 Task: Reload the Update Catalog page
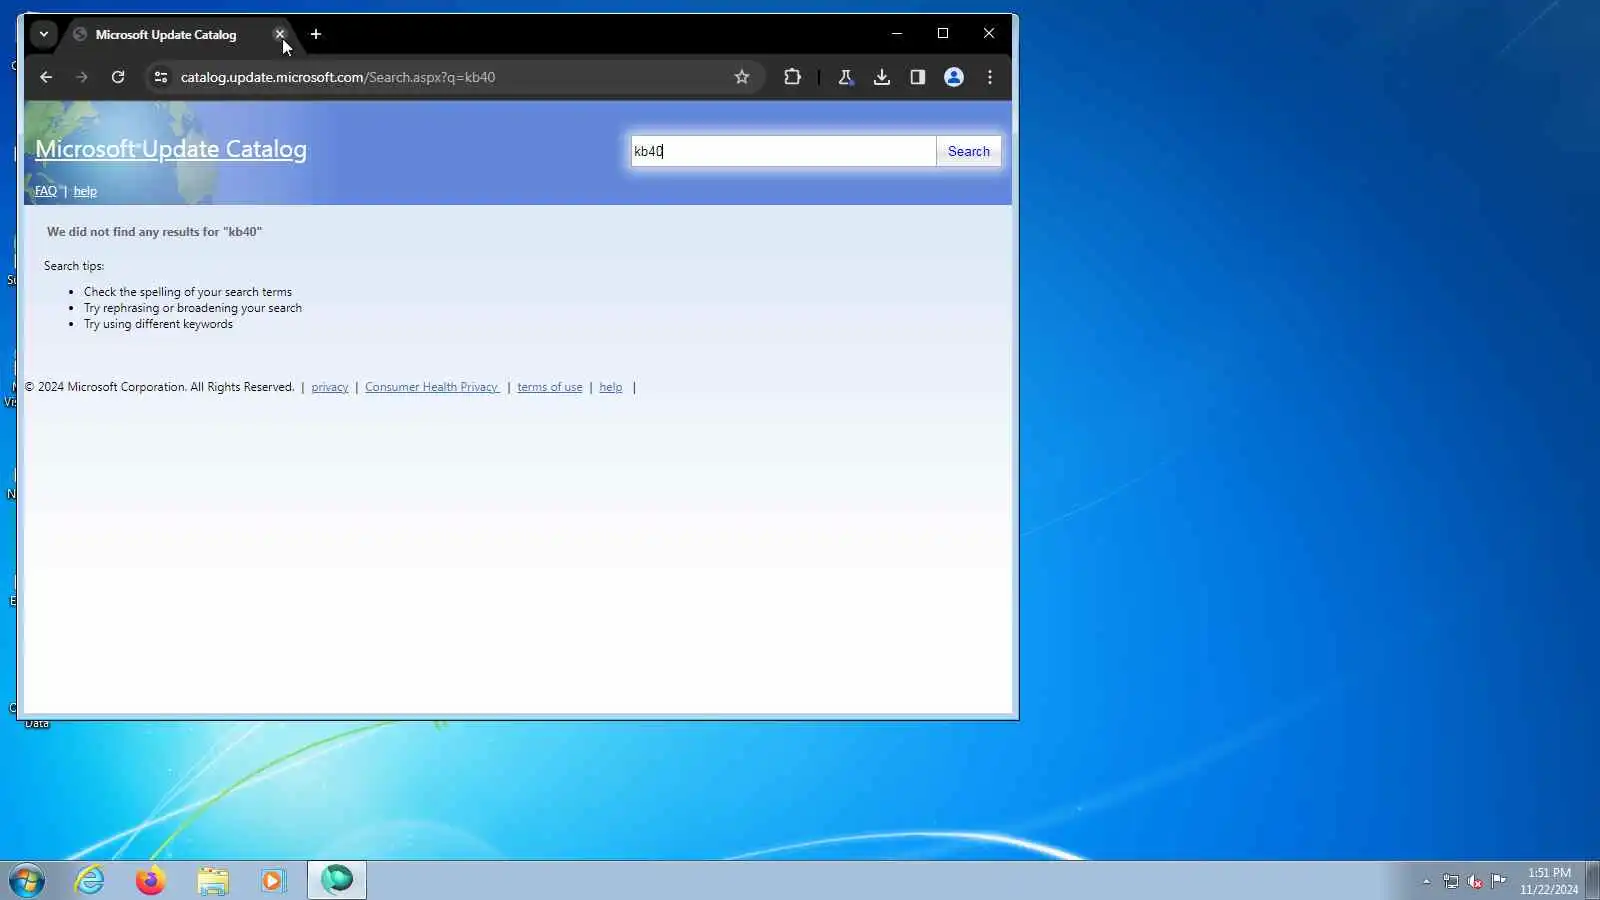(118, 77)
